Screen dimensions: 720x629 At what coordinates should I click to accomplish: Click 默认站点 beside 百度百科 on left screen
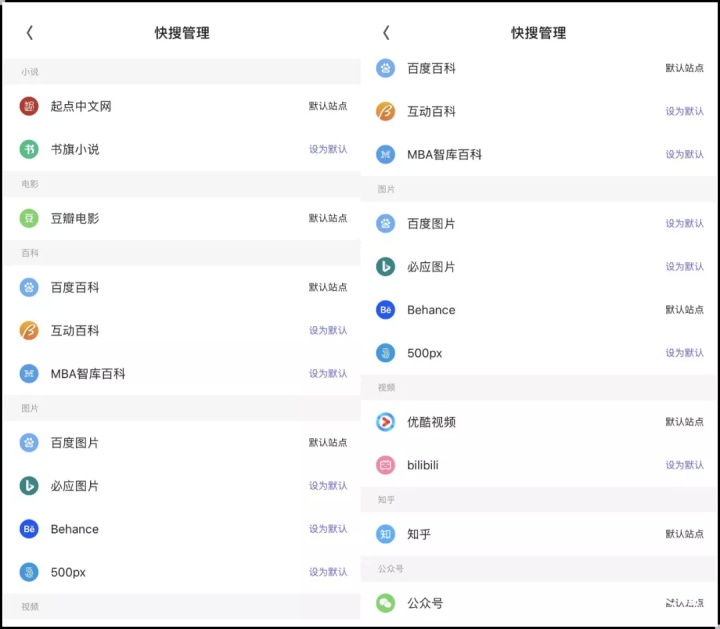click(x=328, y=287)
